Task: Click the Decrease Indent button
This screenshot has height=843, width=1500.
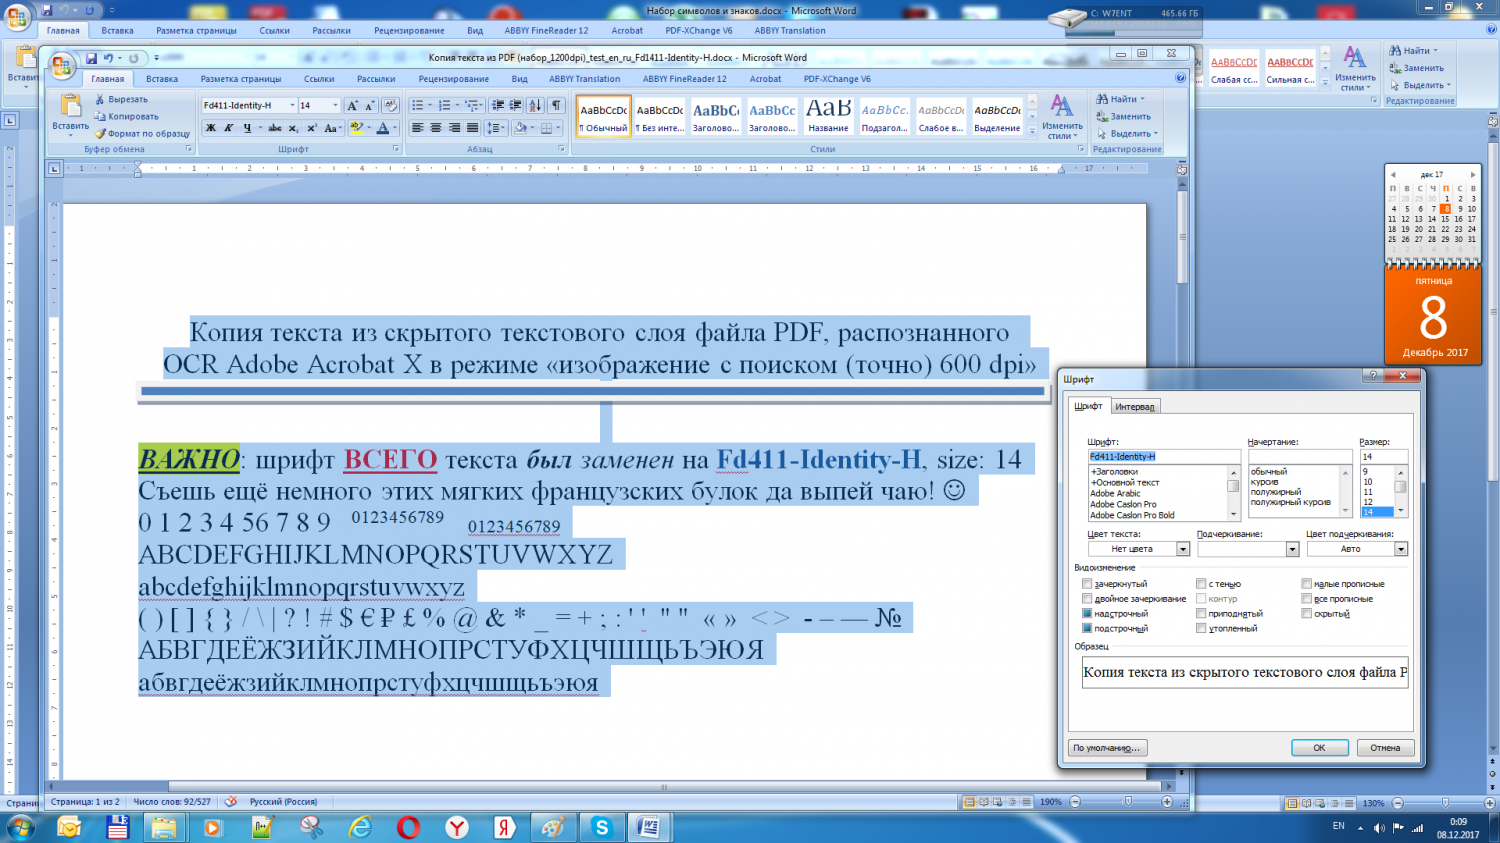Action: (x=498, y=105)
